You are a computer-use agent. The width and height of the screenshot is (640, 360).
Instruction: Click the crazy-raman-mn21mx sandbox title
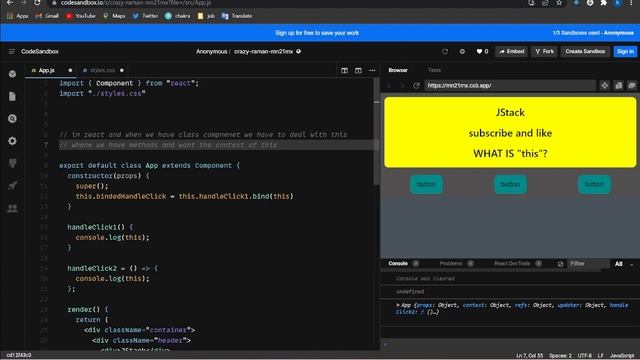[264, 51]
